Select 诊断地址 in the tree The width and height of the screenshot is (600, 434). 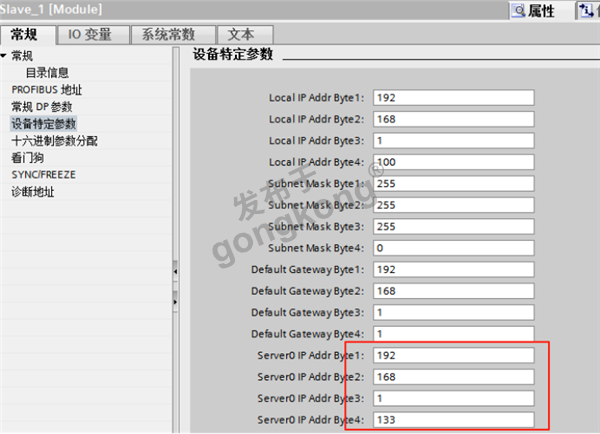click(33, 192)
